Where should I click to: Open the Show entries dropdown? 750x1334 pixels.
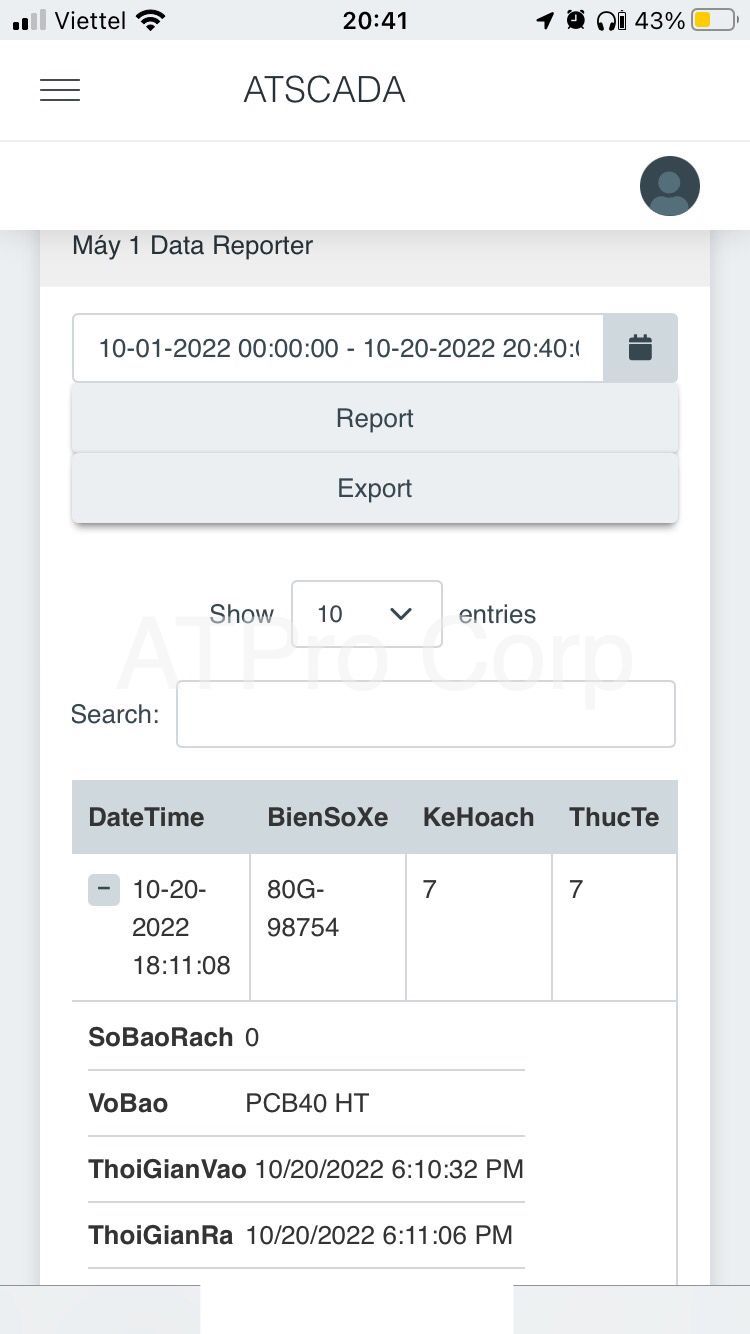367,614
